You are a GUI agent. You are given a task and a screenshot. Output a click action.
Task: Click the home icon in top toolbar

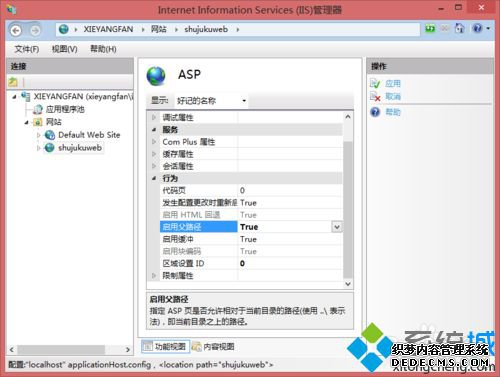[x=460, y=28]
